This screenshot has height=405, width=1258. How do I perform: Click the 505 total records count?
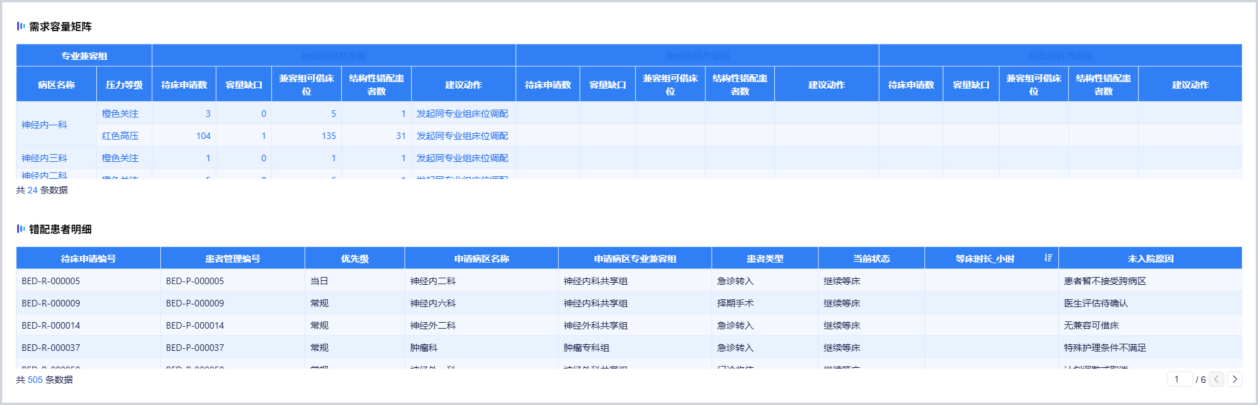tap(35, 380)
